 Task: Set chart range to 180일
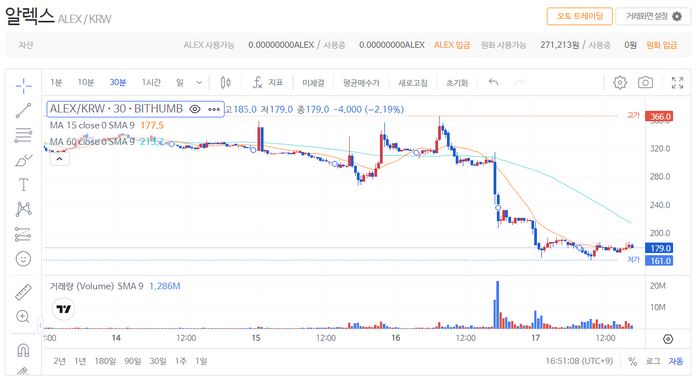(105, 361)
